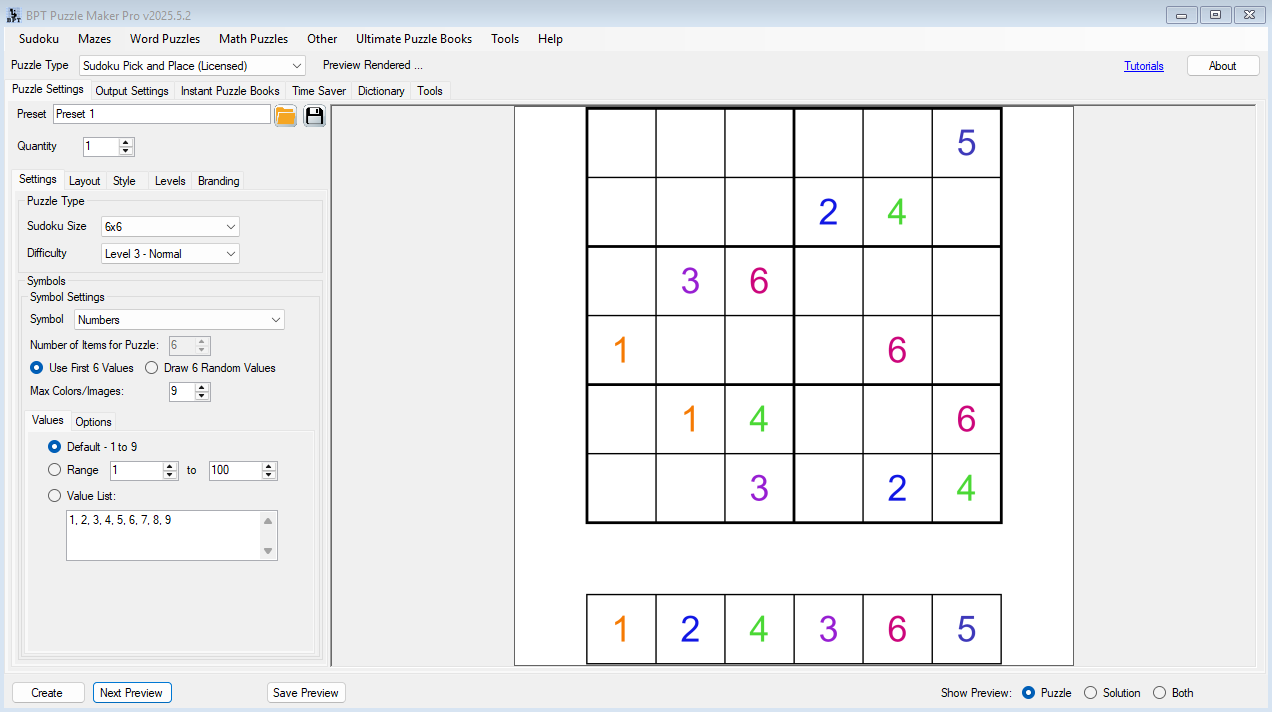Open the Tutorials link
Viewport: 1272px width, 712px height.
click(1143, 64)
